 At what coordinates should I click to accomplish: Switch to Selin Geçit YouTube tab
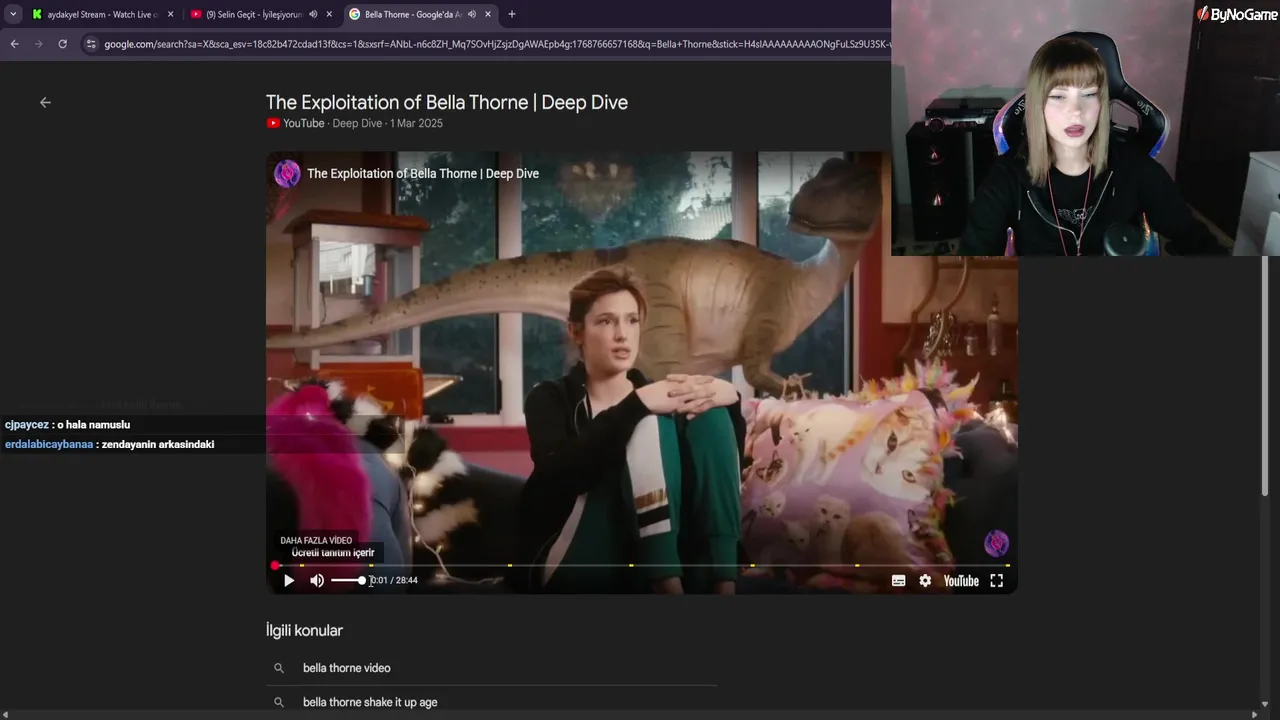(254, 14)
